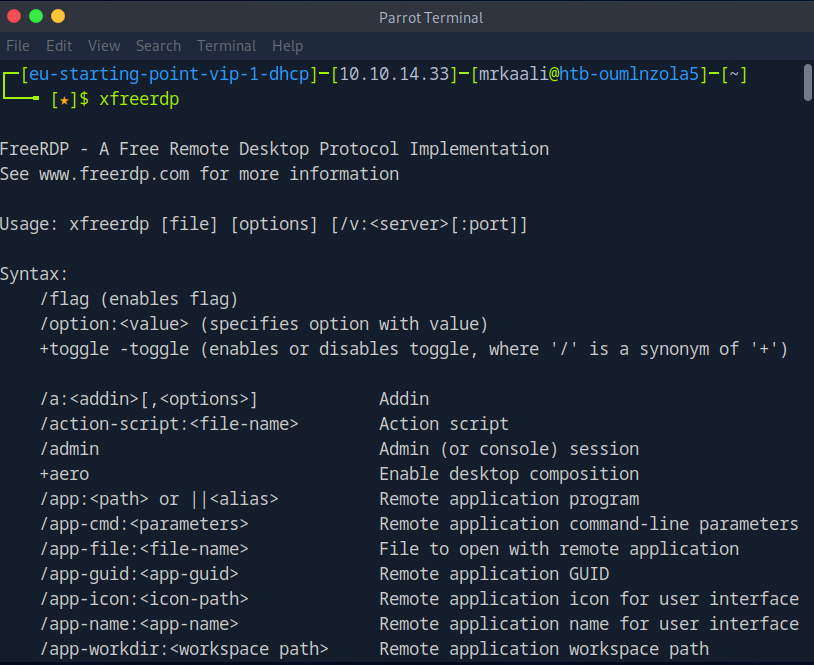Expand the View menu

point(104,46)
